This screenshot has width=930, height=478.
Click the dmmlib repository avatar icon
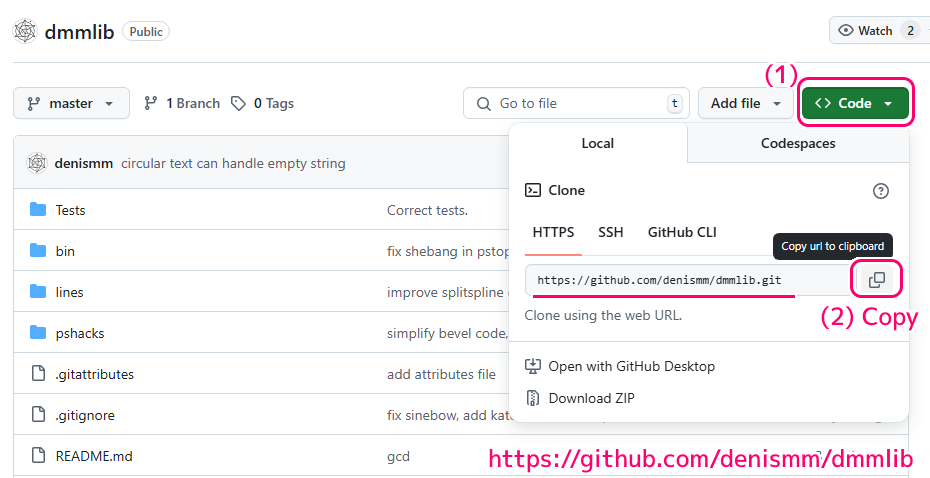point(25,31)
